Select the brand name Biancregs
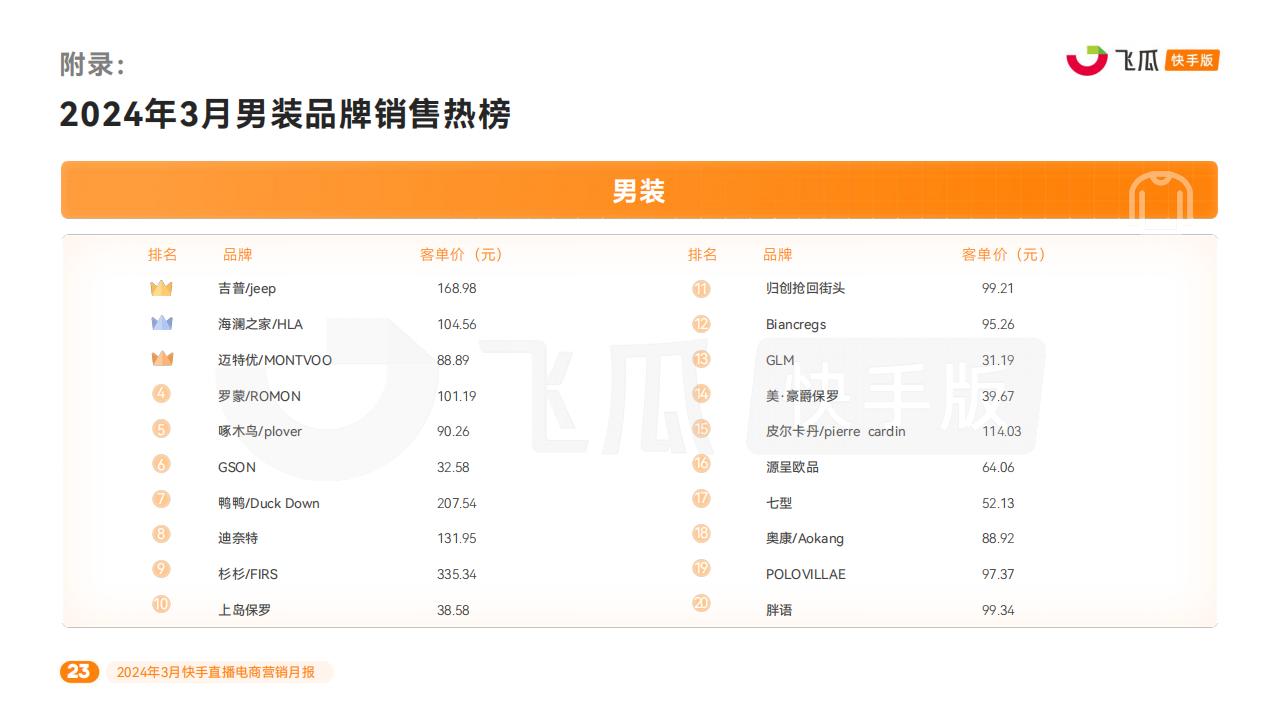Screen dimensions: 1280x720 point(796,324)
